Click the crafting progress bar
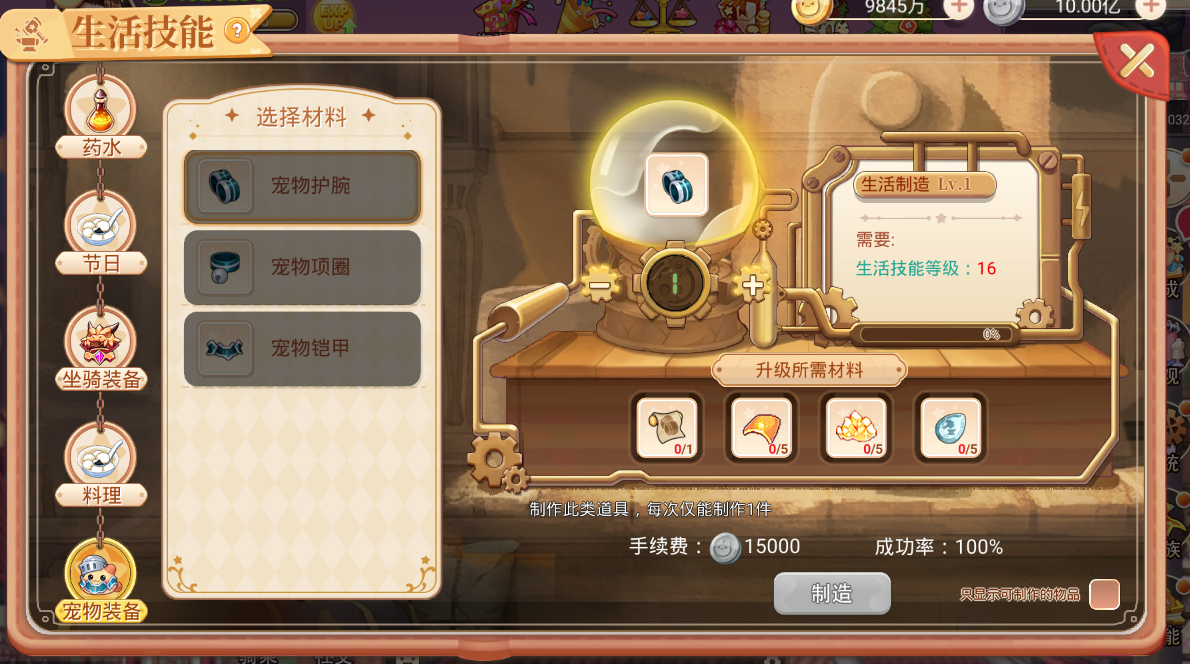The height and width of the screenshot is (664, 1190). (x=936, y=335)
